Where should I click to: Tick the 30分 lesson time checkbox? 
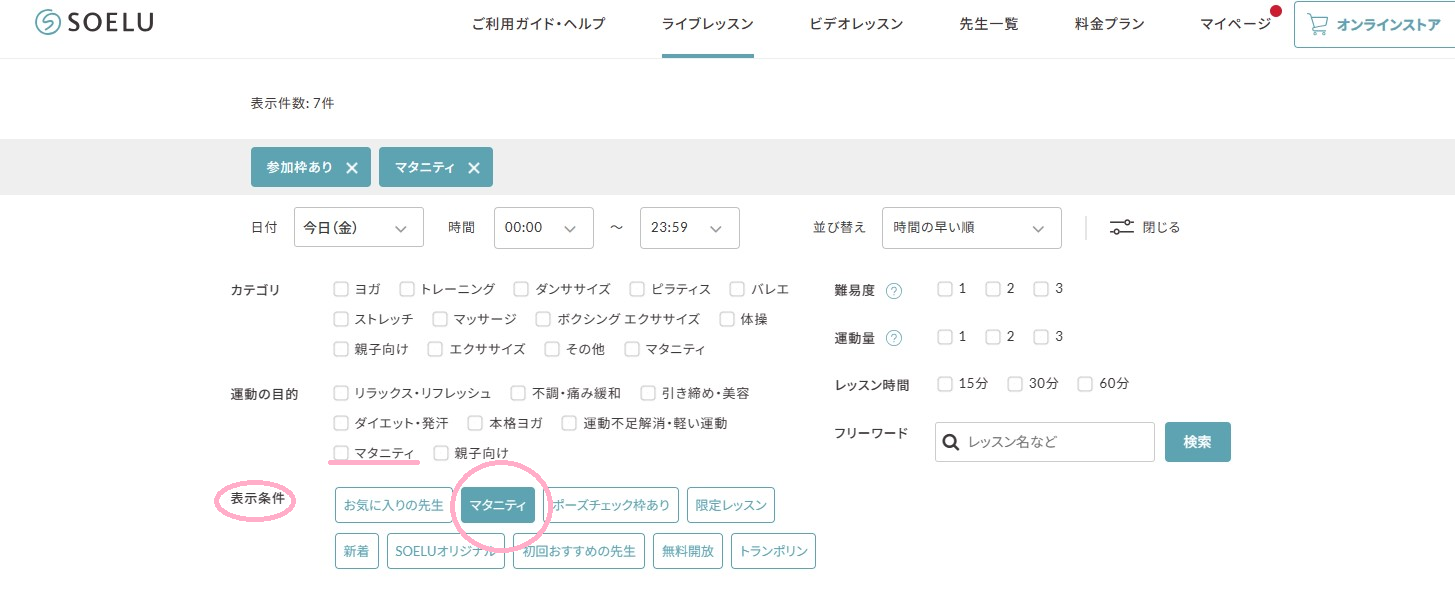pos(1015,384)
